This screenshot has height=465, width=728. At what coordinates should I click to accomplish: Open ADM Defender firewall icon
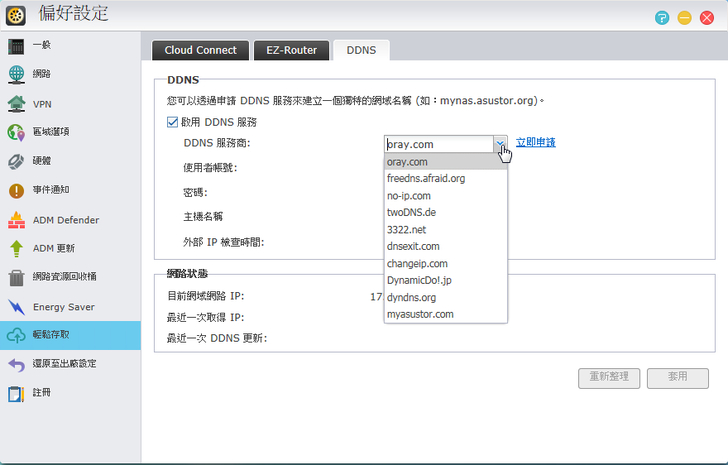[x=16, y=220]
